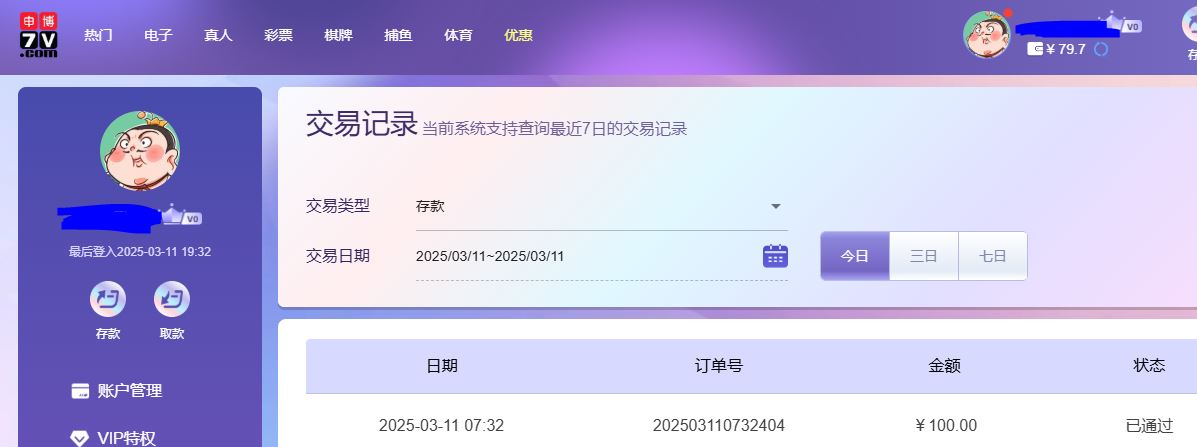Select the 今日 date range option

pyautogui.click(x=854, y=256)
